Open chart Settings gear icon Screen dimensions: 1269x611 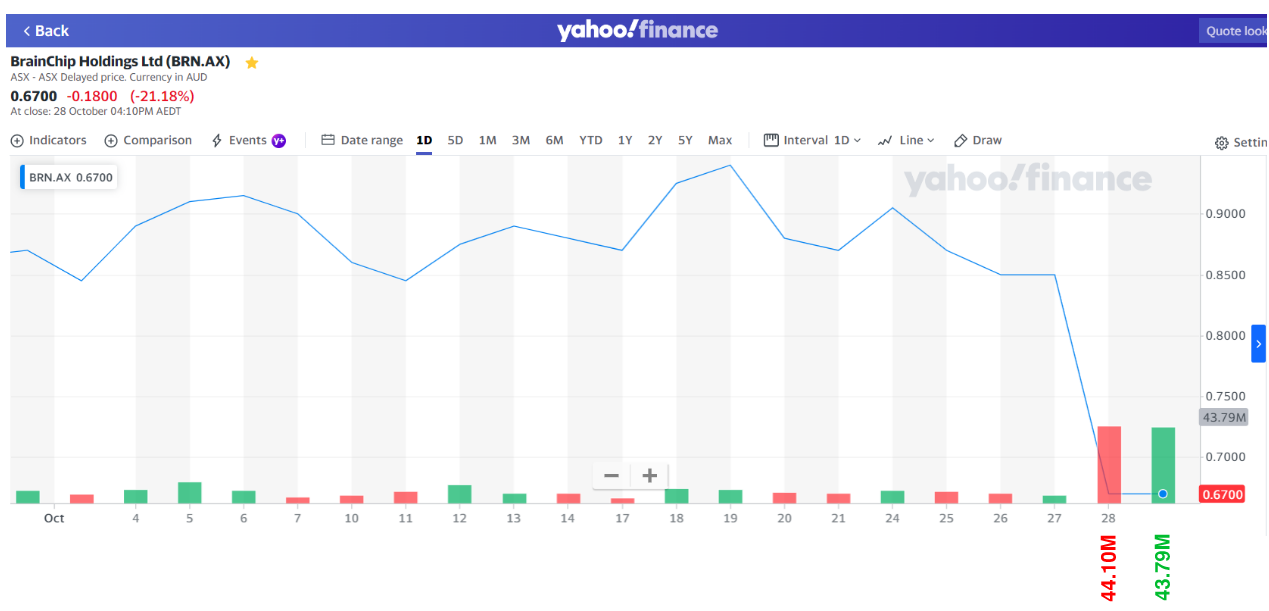pos(1221,143)
